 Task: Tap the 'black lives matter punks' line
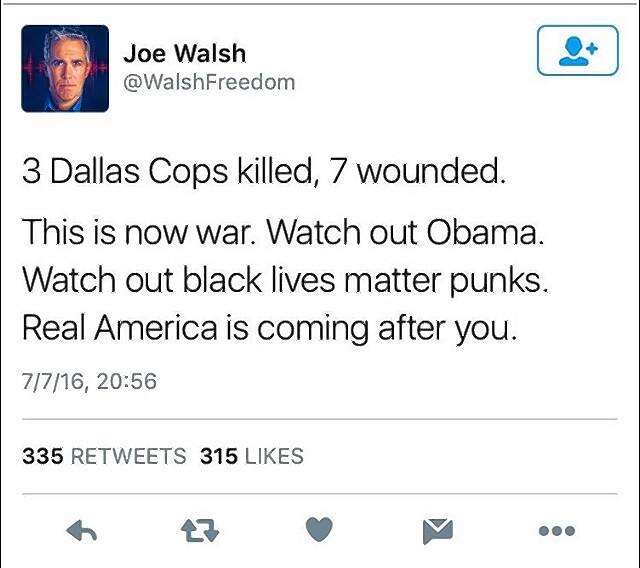[x=285, y=281]
